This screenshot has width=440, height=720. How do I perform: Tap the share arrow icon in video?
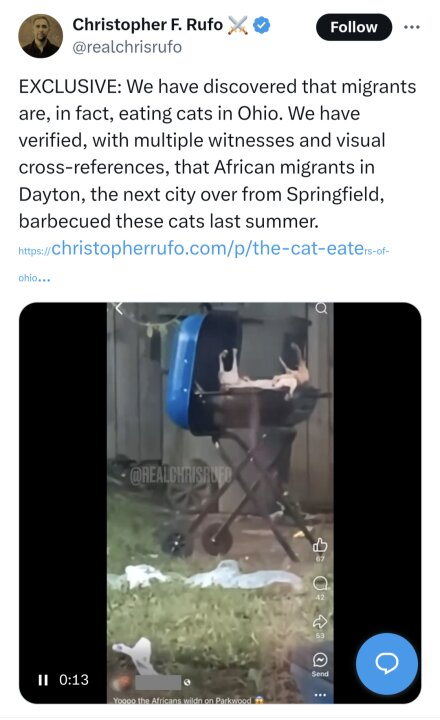[x=320, y=622]
